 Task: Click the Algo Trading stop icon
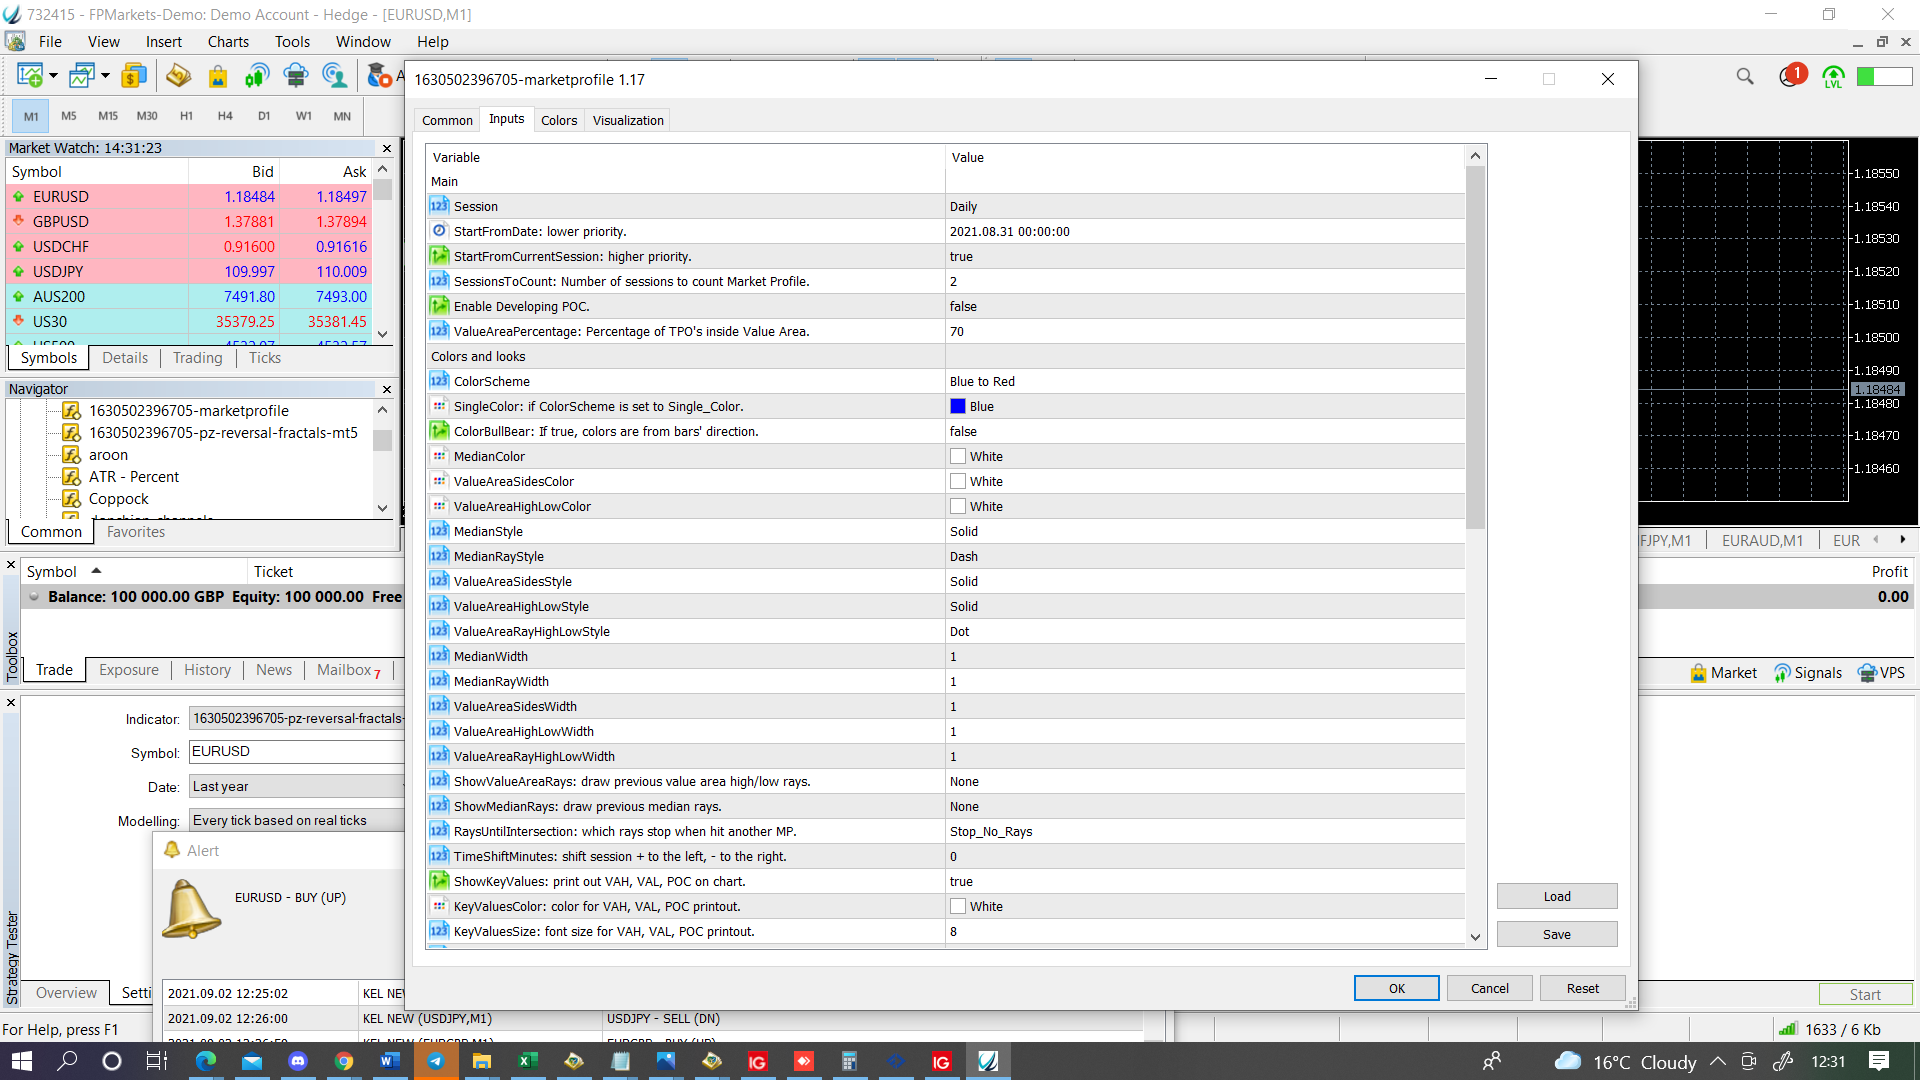coord(379,76)
